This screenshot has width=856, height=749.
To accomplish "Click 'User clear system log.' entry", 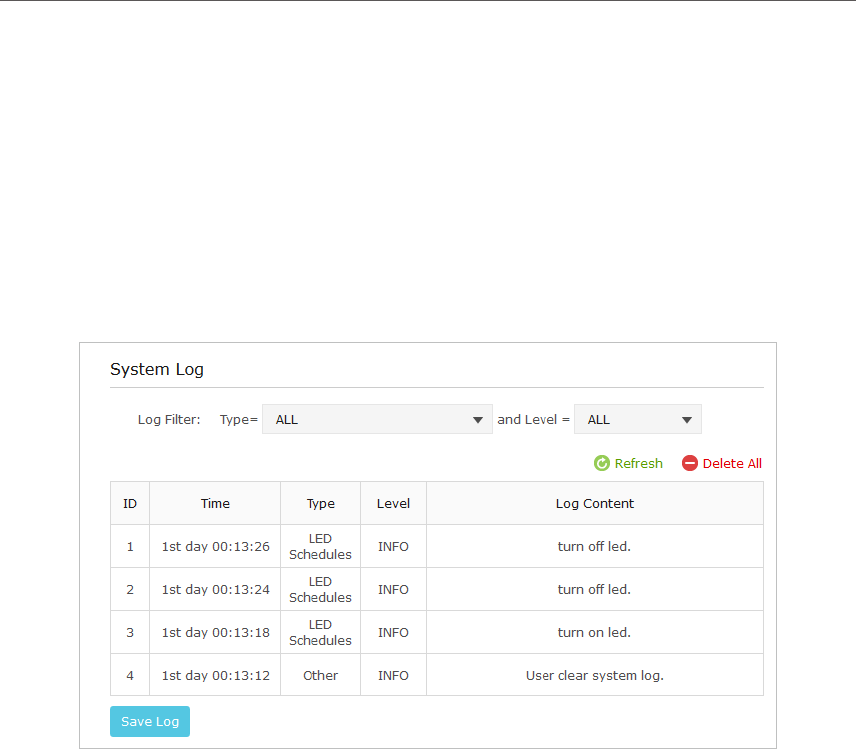I will (x=595, y=676).
